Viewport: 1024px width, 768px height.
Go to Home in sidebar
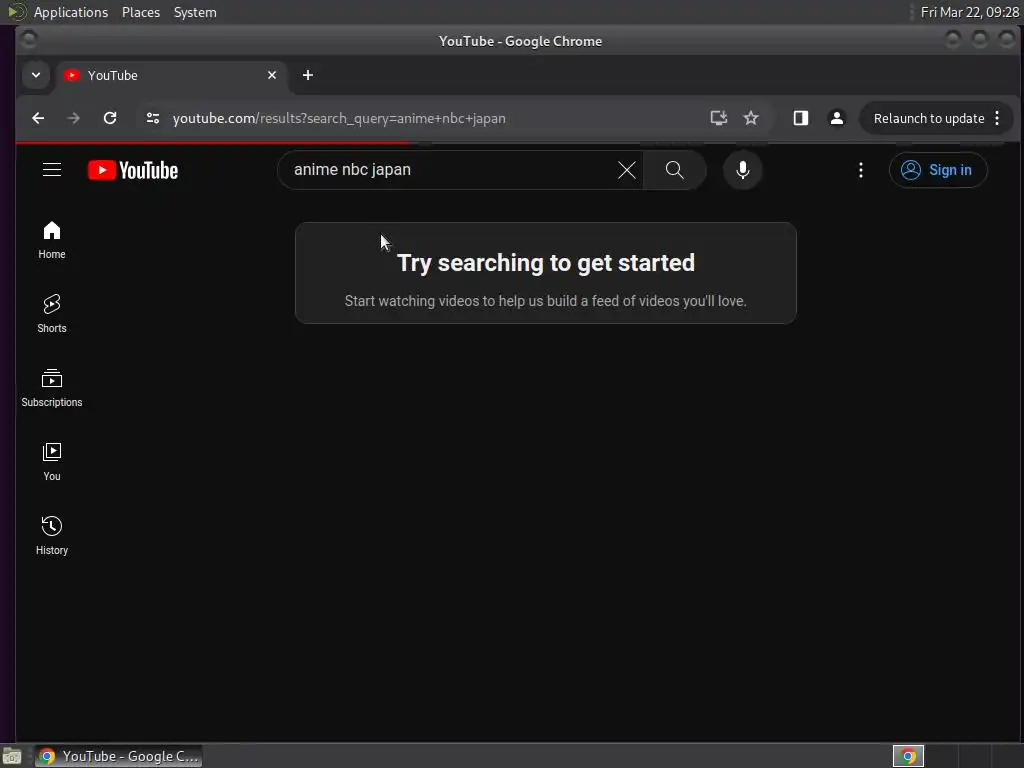pyautogui.click(x=52, y=240)
